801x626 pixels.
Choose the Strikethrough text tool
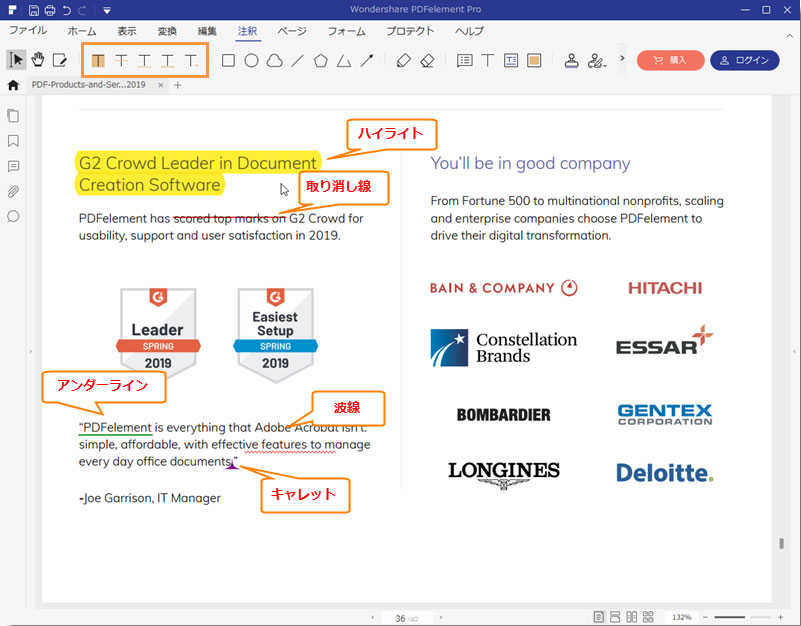(x=121, y=61)
